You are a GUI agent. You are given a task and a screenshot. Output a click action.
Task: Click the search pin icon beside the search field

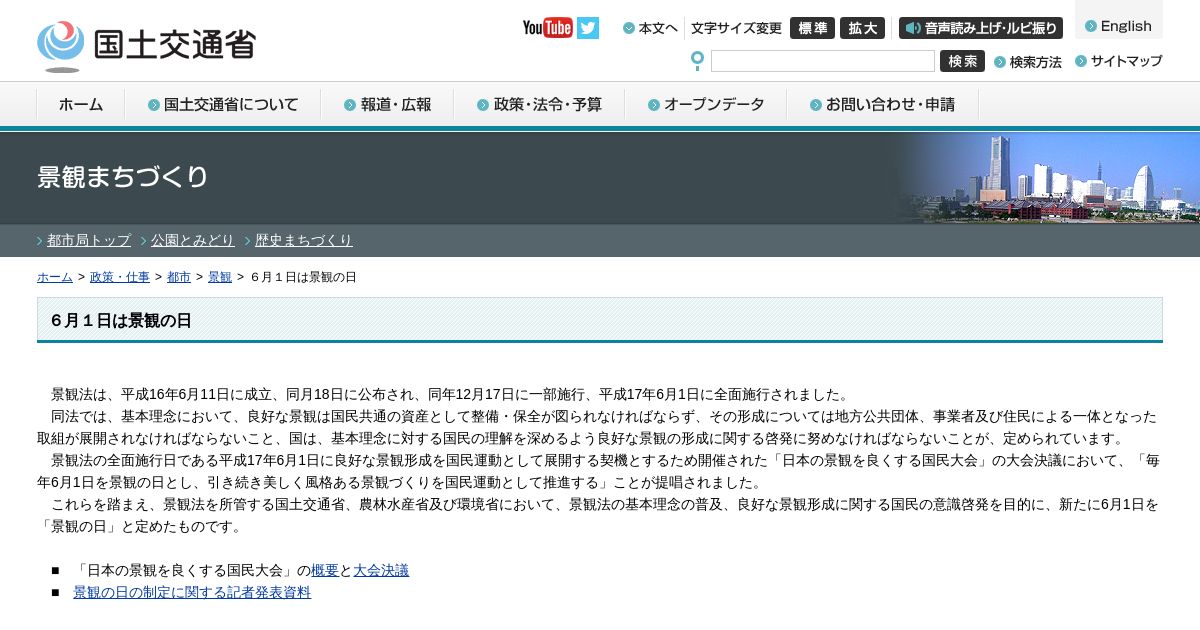(697, 61)
